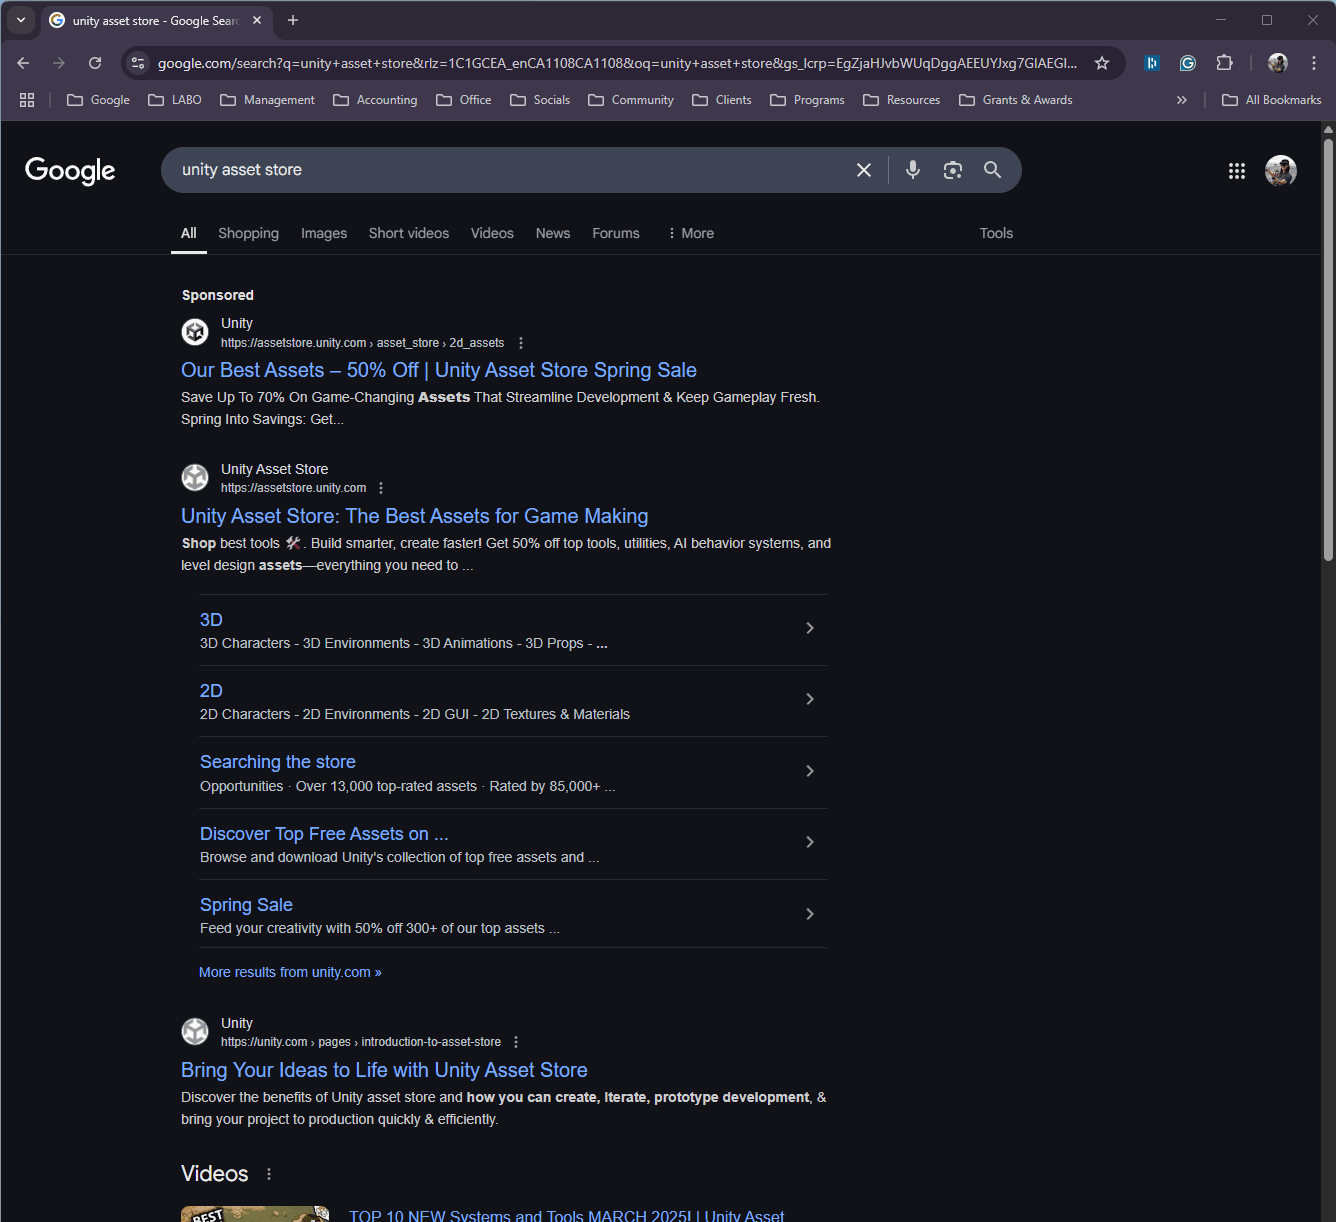Switch to Short videos tab

[409, 233]
